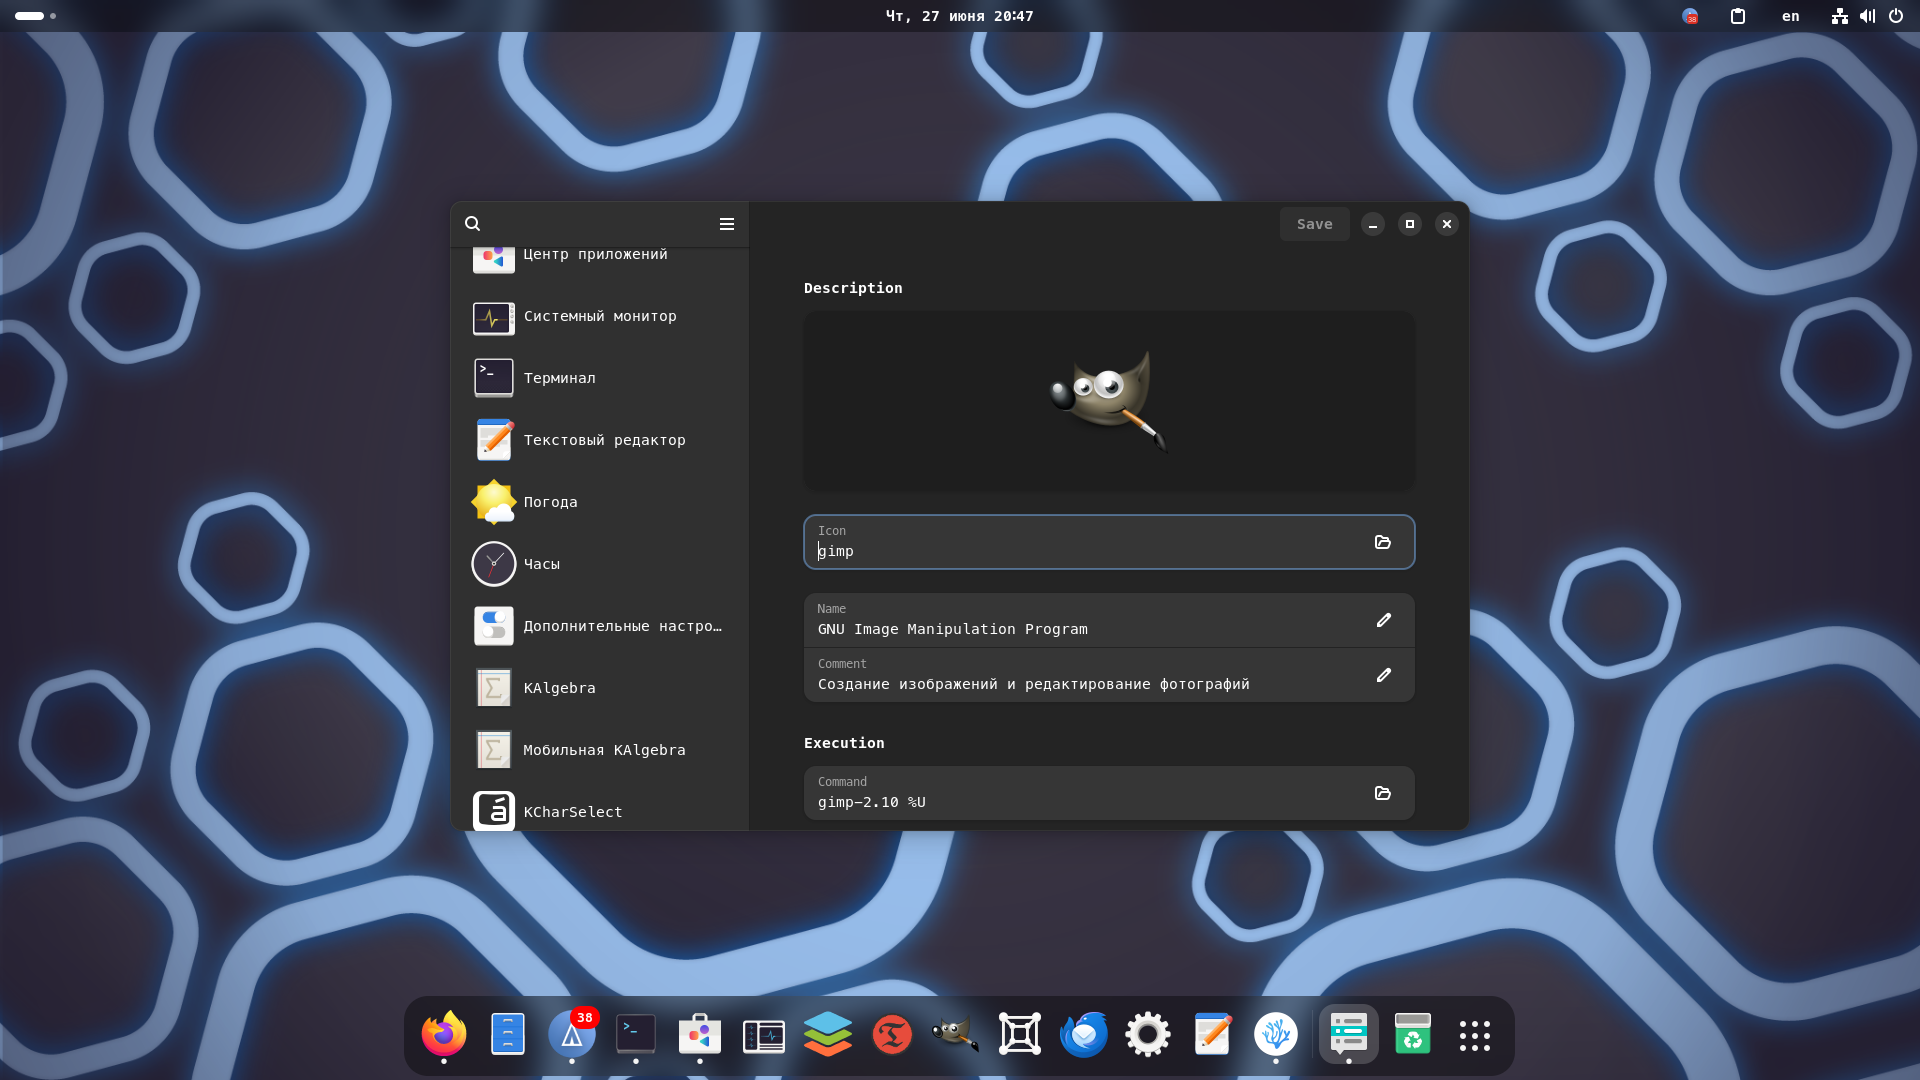
Task: Click the GIMP mascot icon preview
Action: coord(1109,401)
